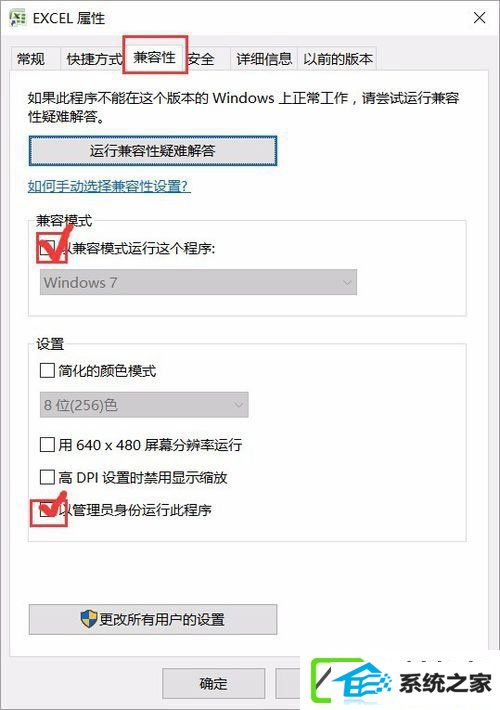Enable 以管理员身份运行此程序 checkbox

(48, 510)
